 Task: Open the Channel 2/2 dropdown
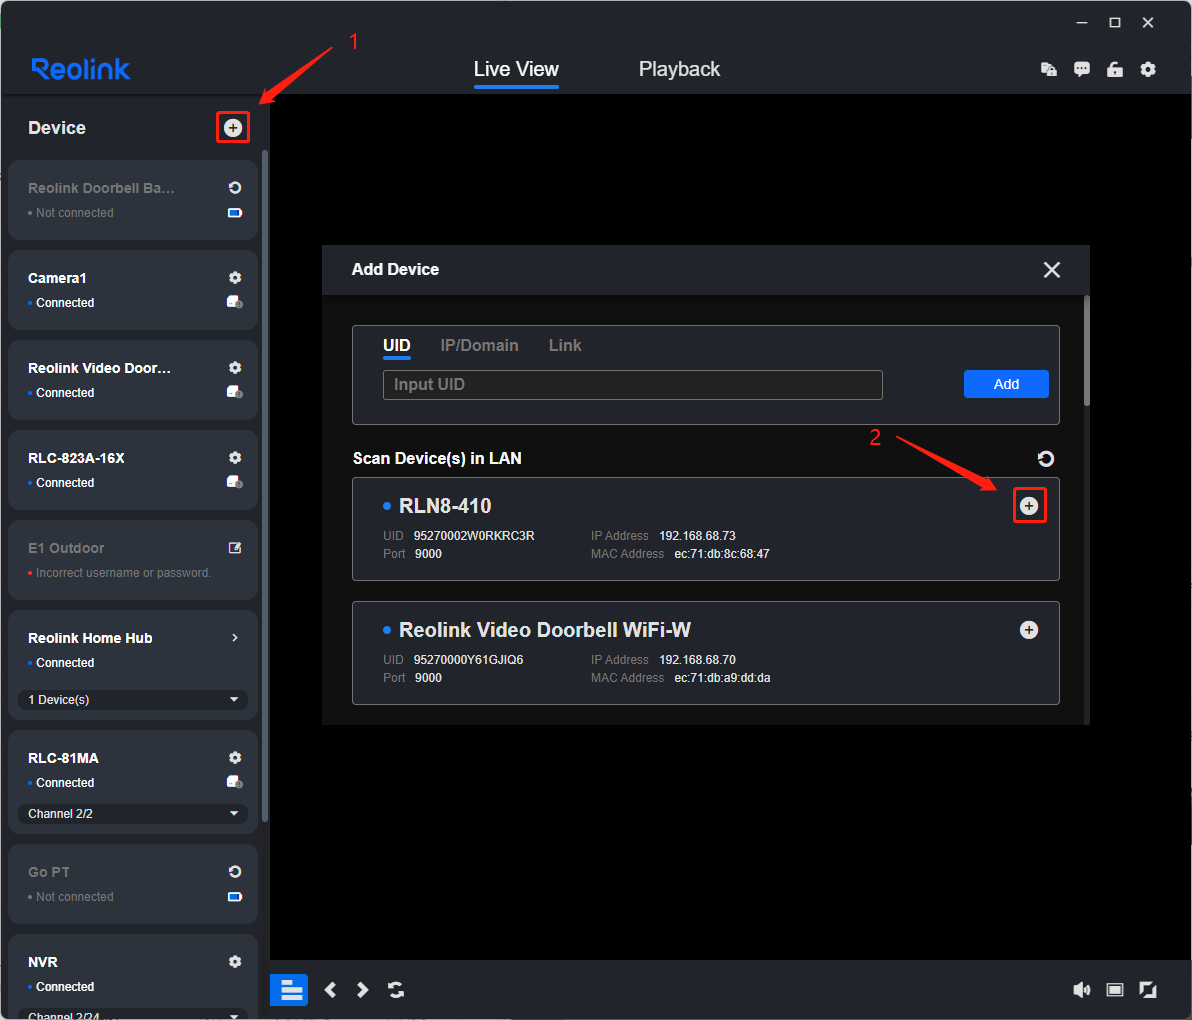133,813
